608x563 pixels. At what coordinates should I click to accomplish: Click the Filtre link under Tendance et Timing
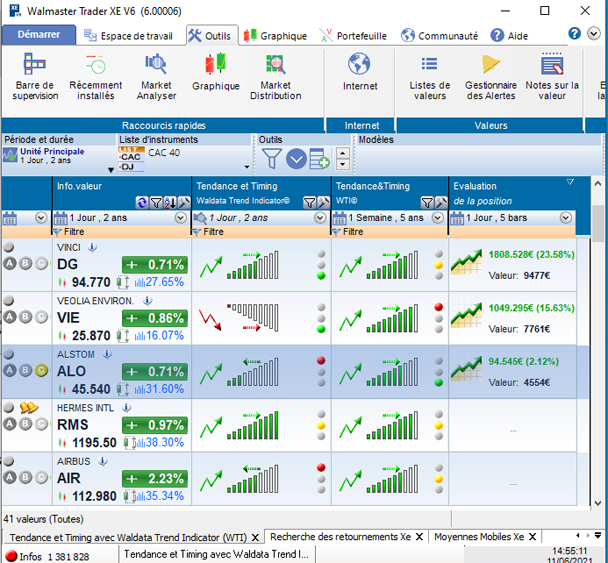coord(213,232)
